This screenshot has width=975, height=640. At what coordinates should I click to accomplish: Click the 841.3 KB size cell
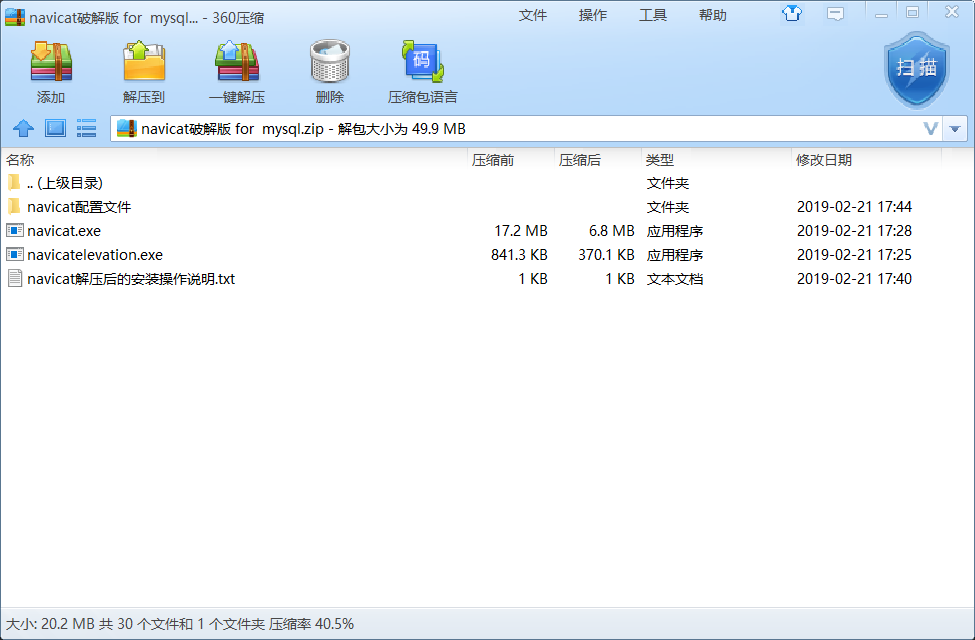pyautogui.click(x=519, y=255)
